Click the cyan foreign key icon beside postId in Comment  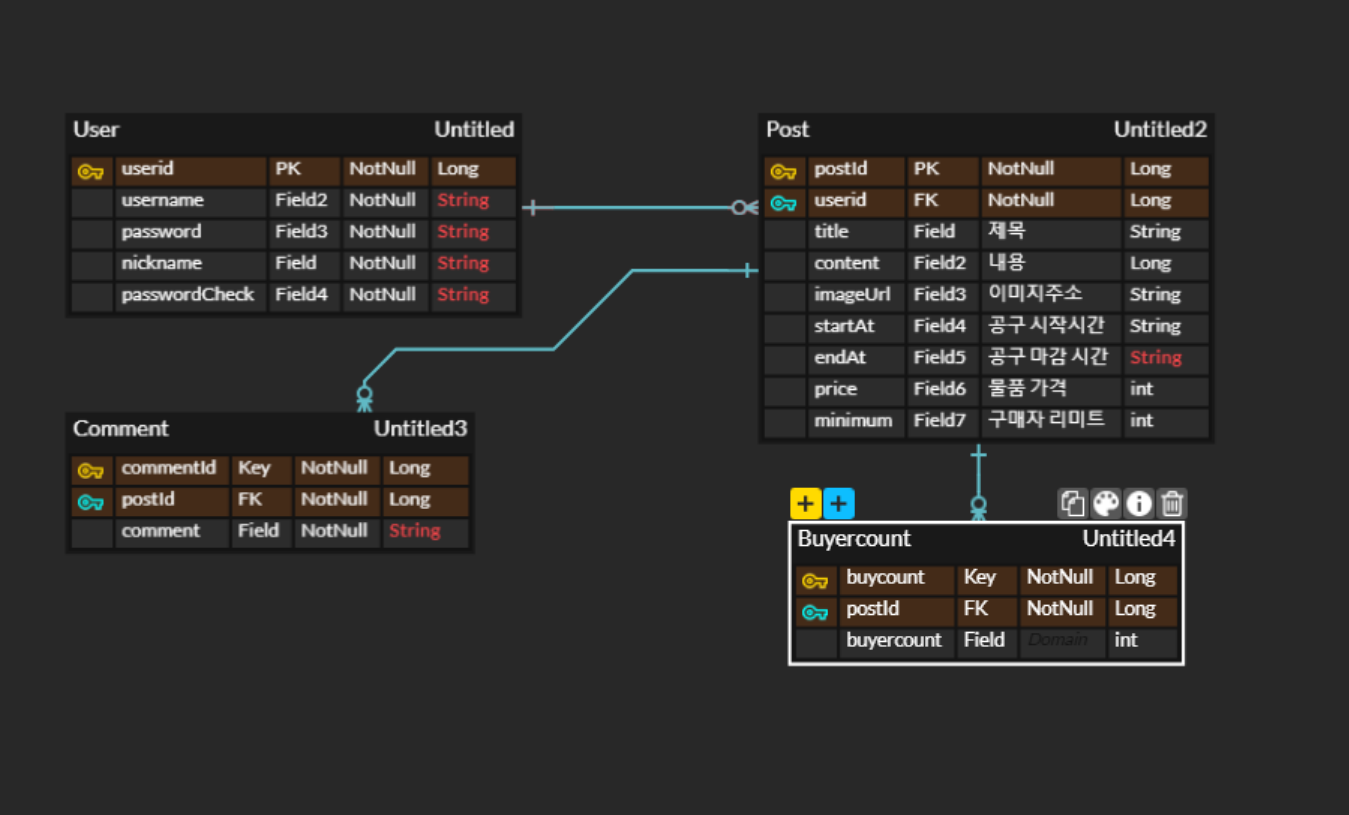(x=91, y=502)
